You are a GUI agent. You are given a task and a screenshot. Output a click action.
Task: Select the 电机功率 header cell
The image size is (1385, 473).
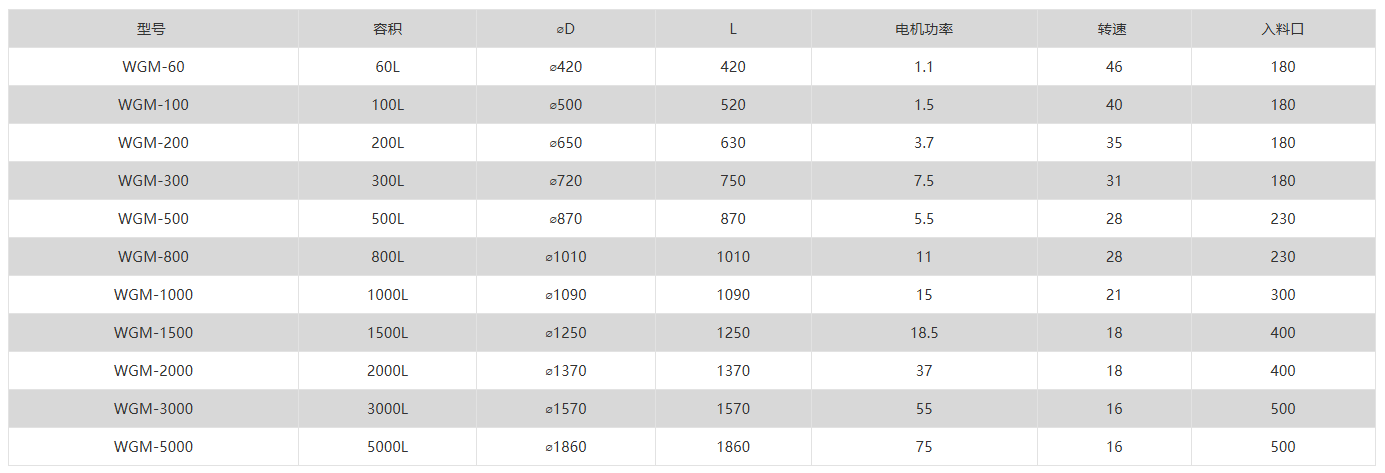[x=923, y=29]
